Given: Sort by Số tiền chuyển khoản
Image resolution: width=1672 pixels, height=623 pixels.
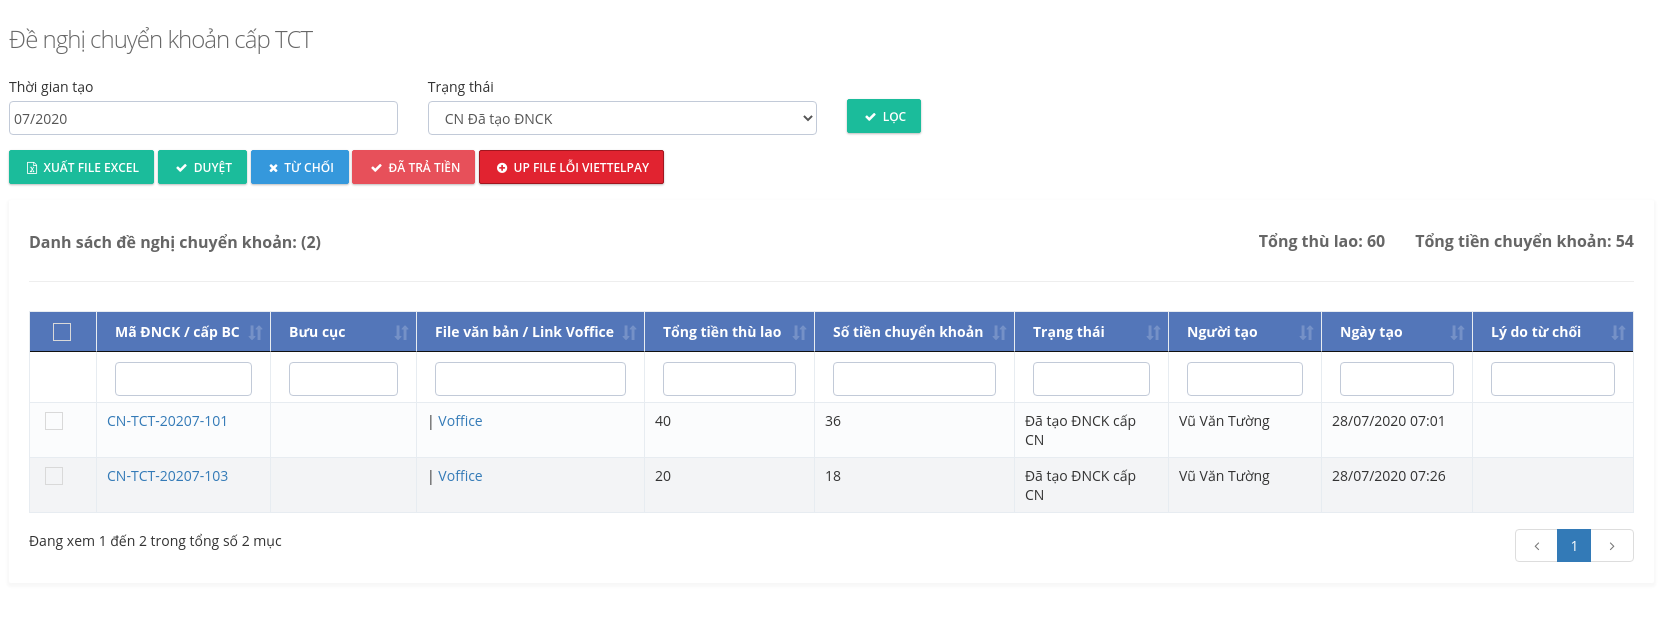Looking at the screenshot, I should coord(999,333).
